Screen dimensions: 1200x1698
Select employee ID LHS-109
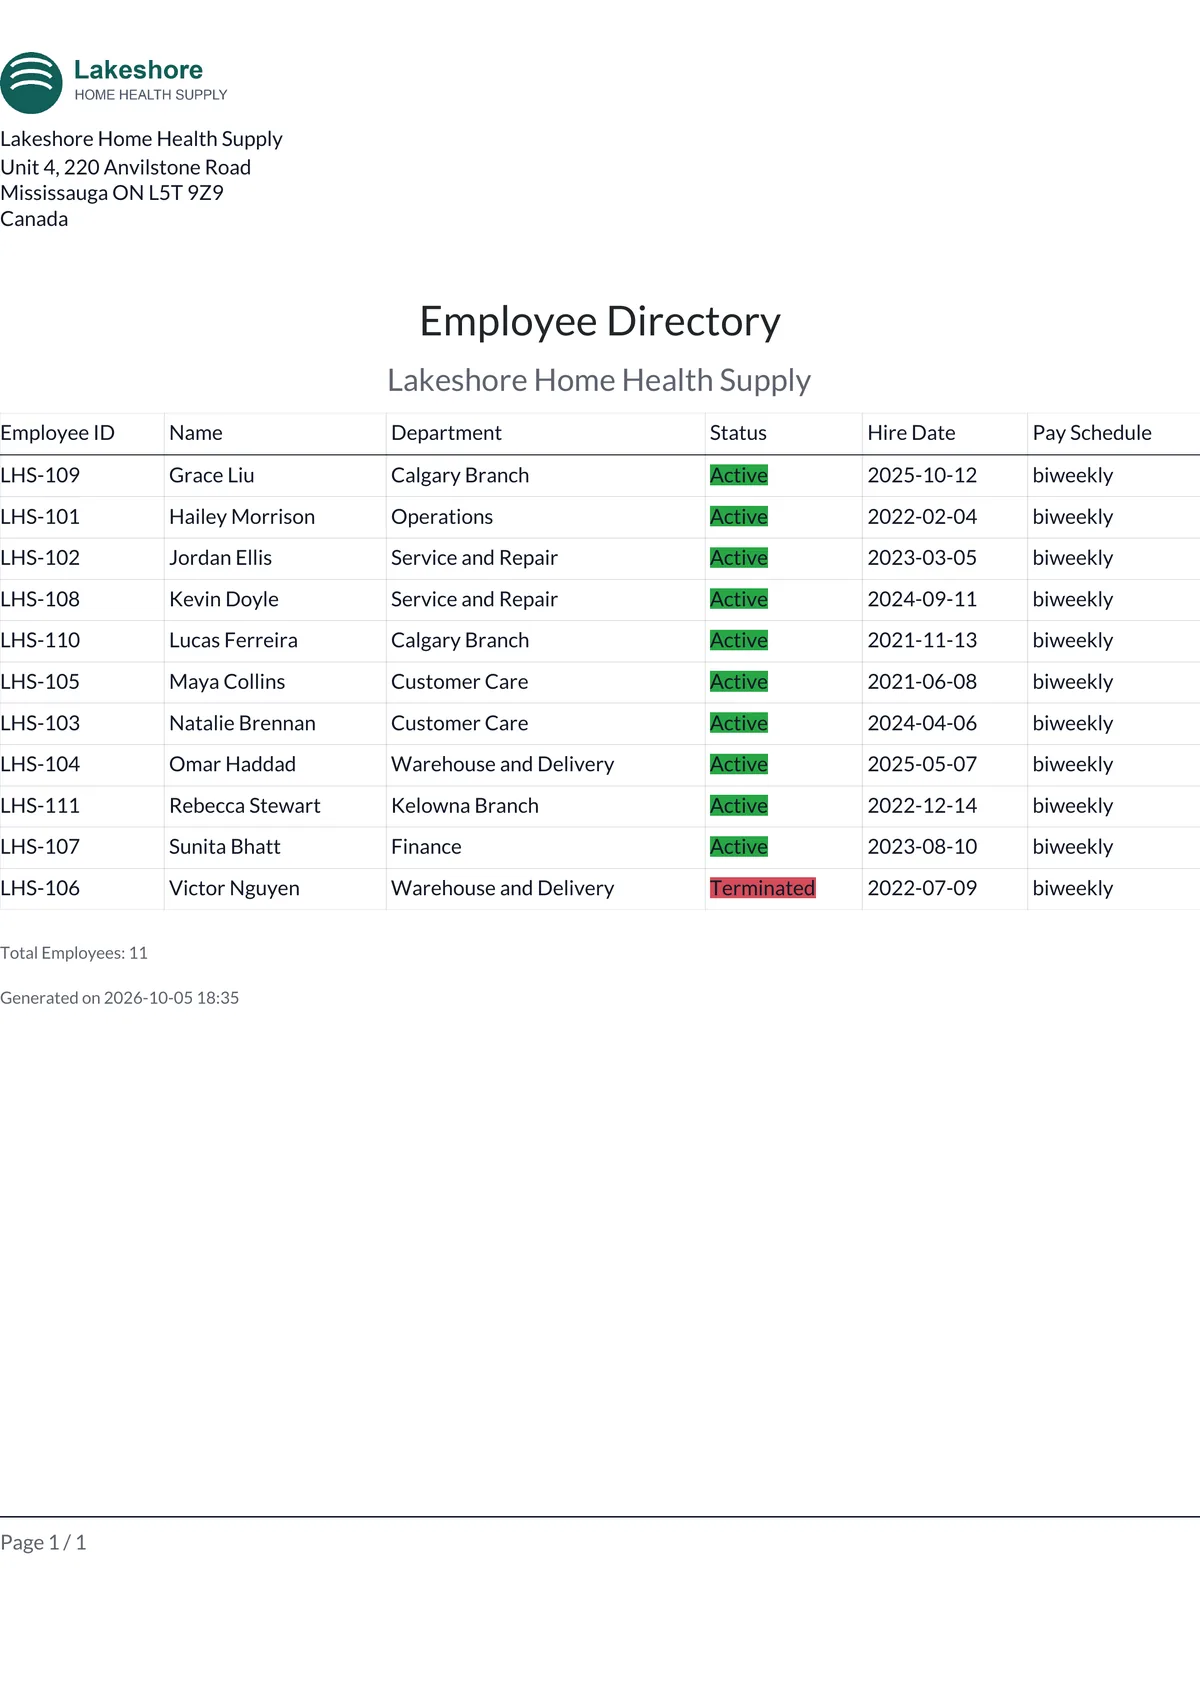pos(40,475)
